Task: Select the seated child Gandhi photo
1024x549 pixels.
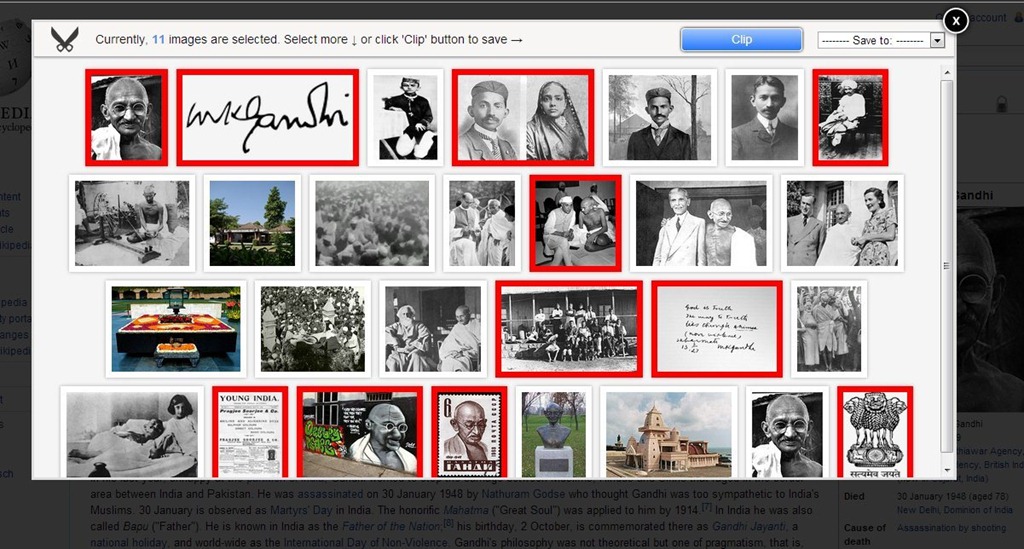Action: pyautogui.click(x=405, y=118)
